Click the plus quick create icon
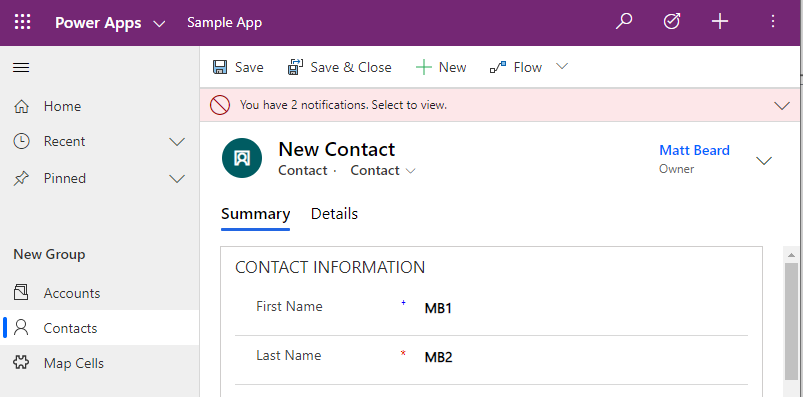This screenshot has width=803, height=397. [720, 22]
